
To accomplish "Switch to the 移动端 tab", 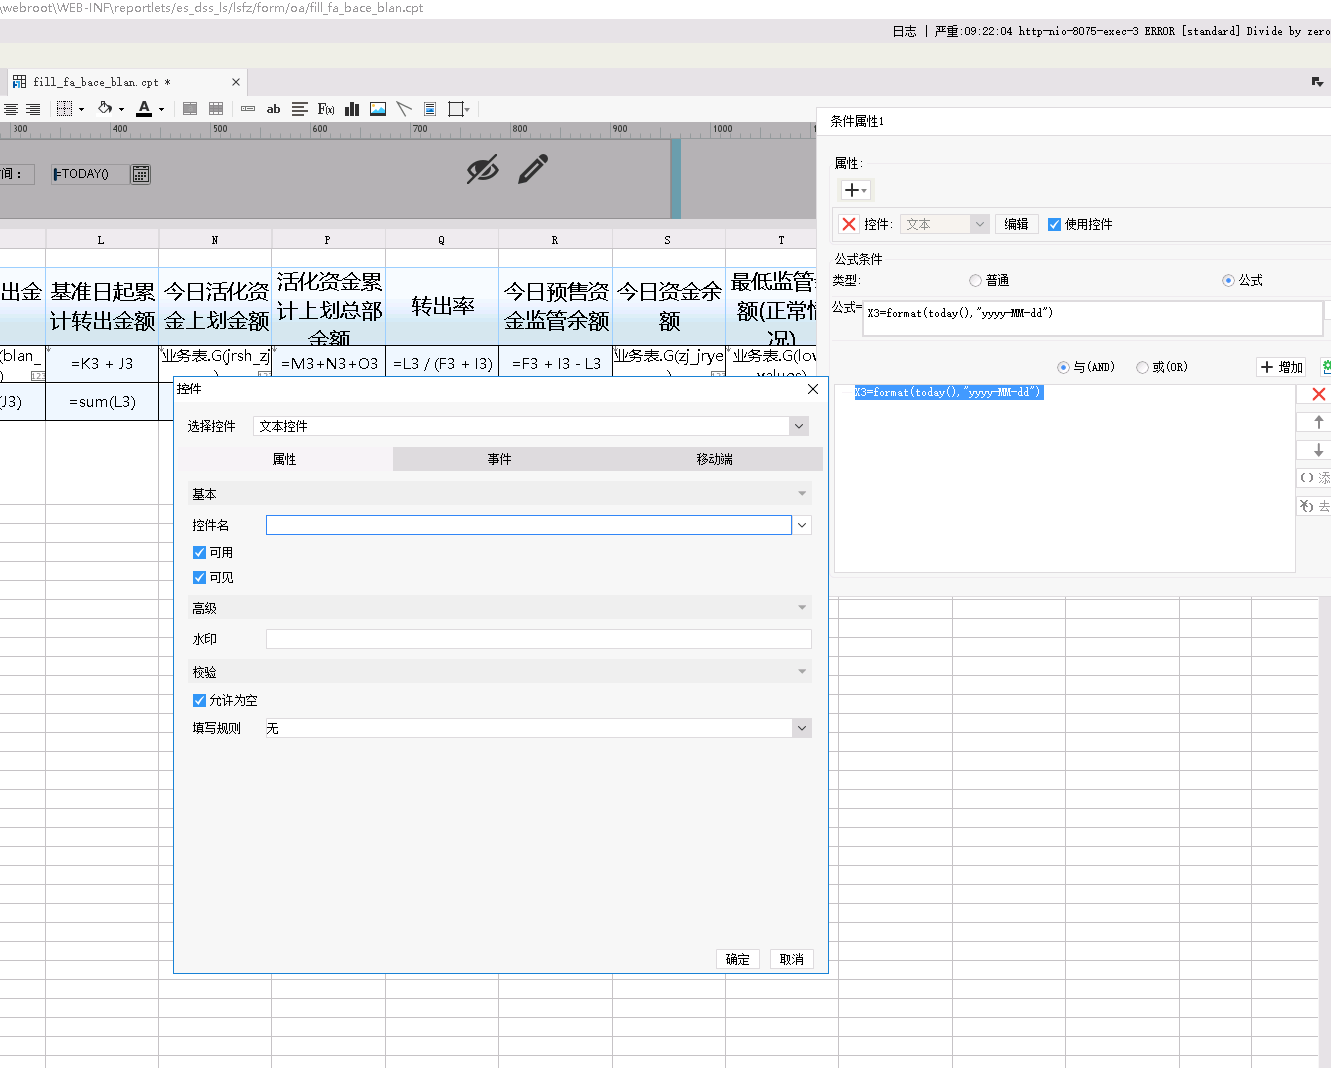I will [x=715, y=459].
